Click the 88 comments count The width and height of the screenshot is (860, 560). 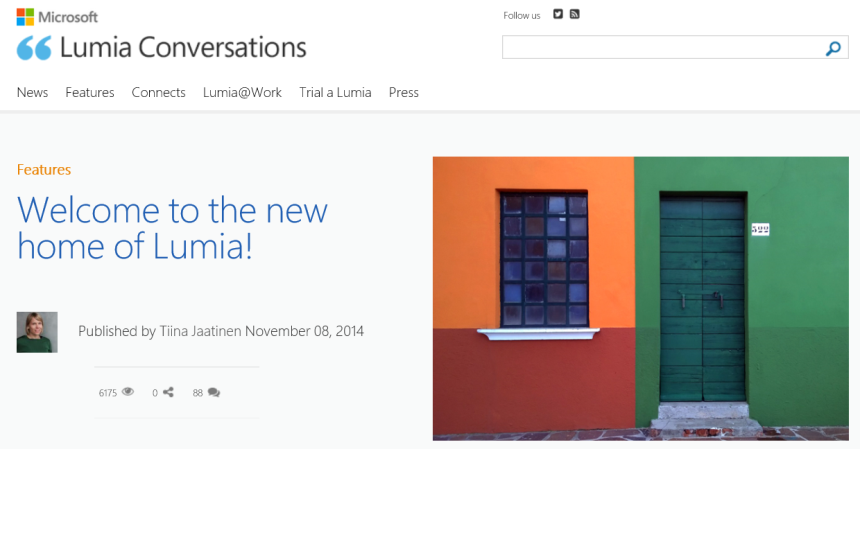[x=197, y=393]
